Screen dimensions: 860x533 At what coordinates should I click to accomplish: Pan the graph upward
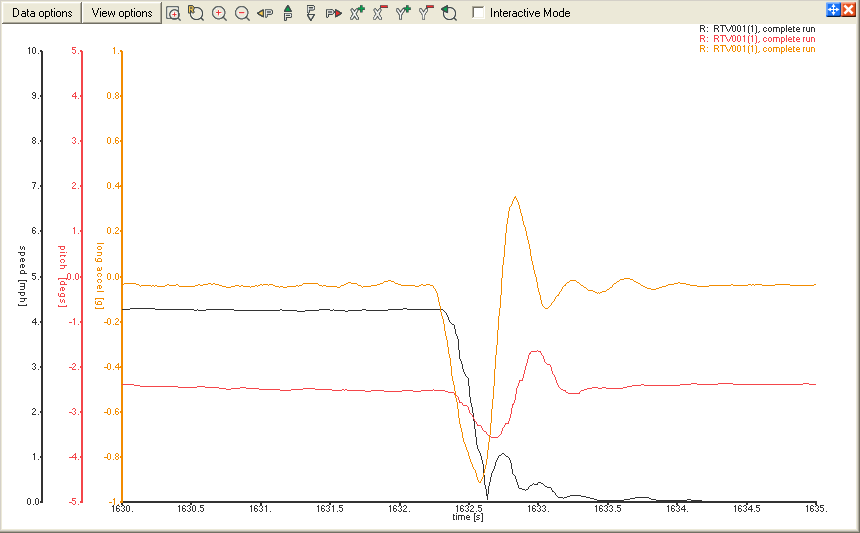[288, 13]
